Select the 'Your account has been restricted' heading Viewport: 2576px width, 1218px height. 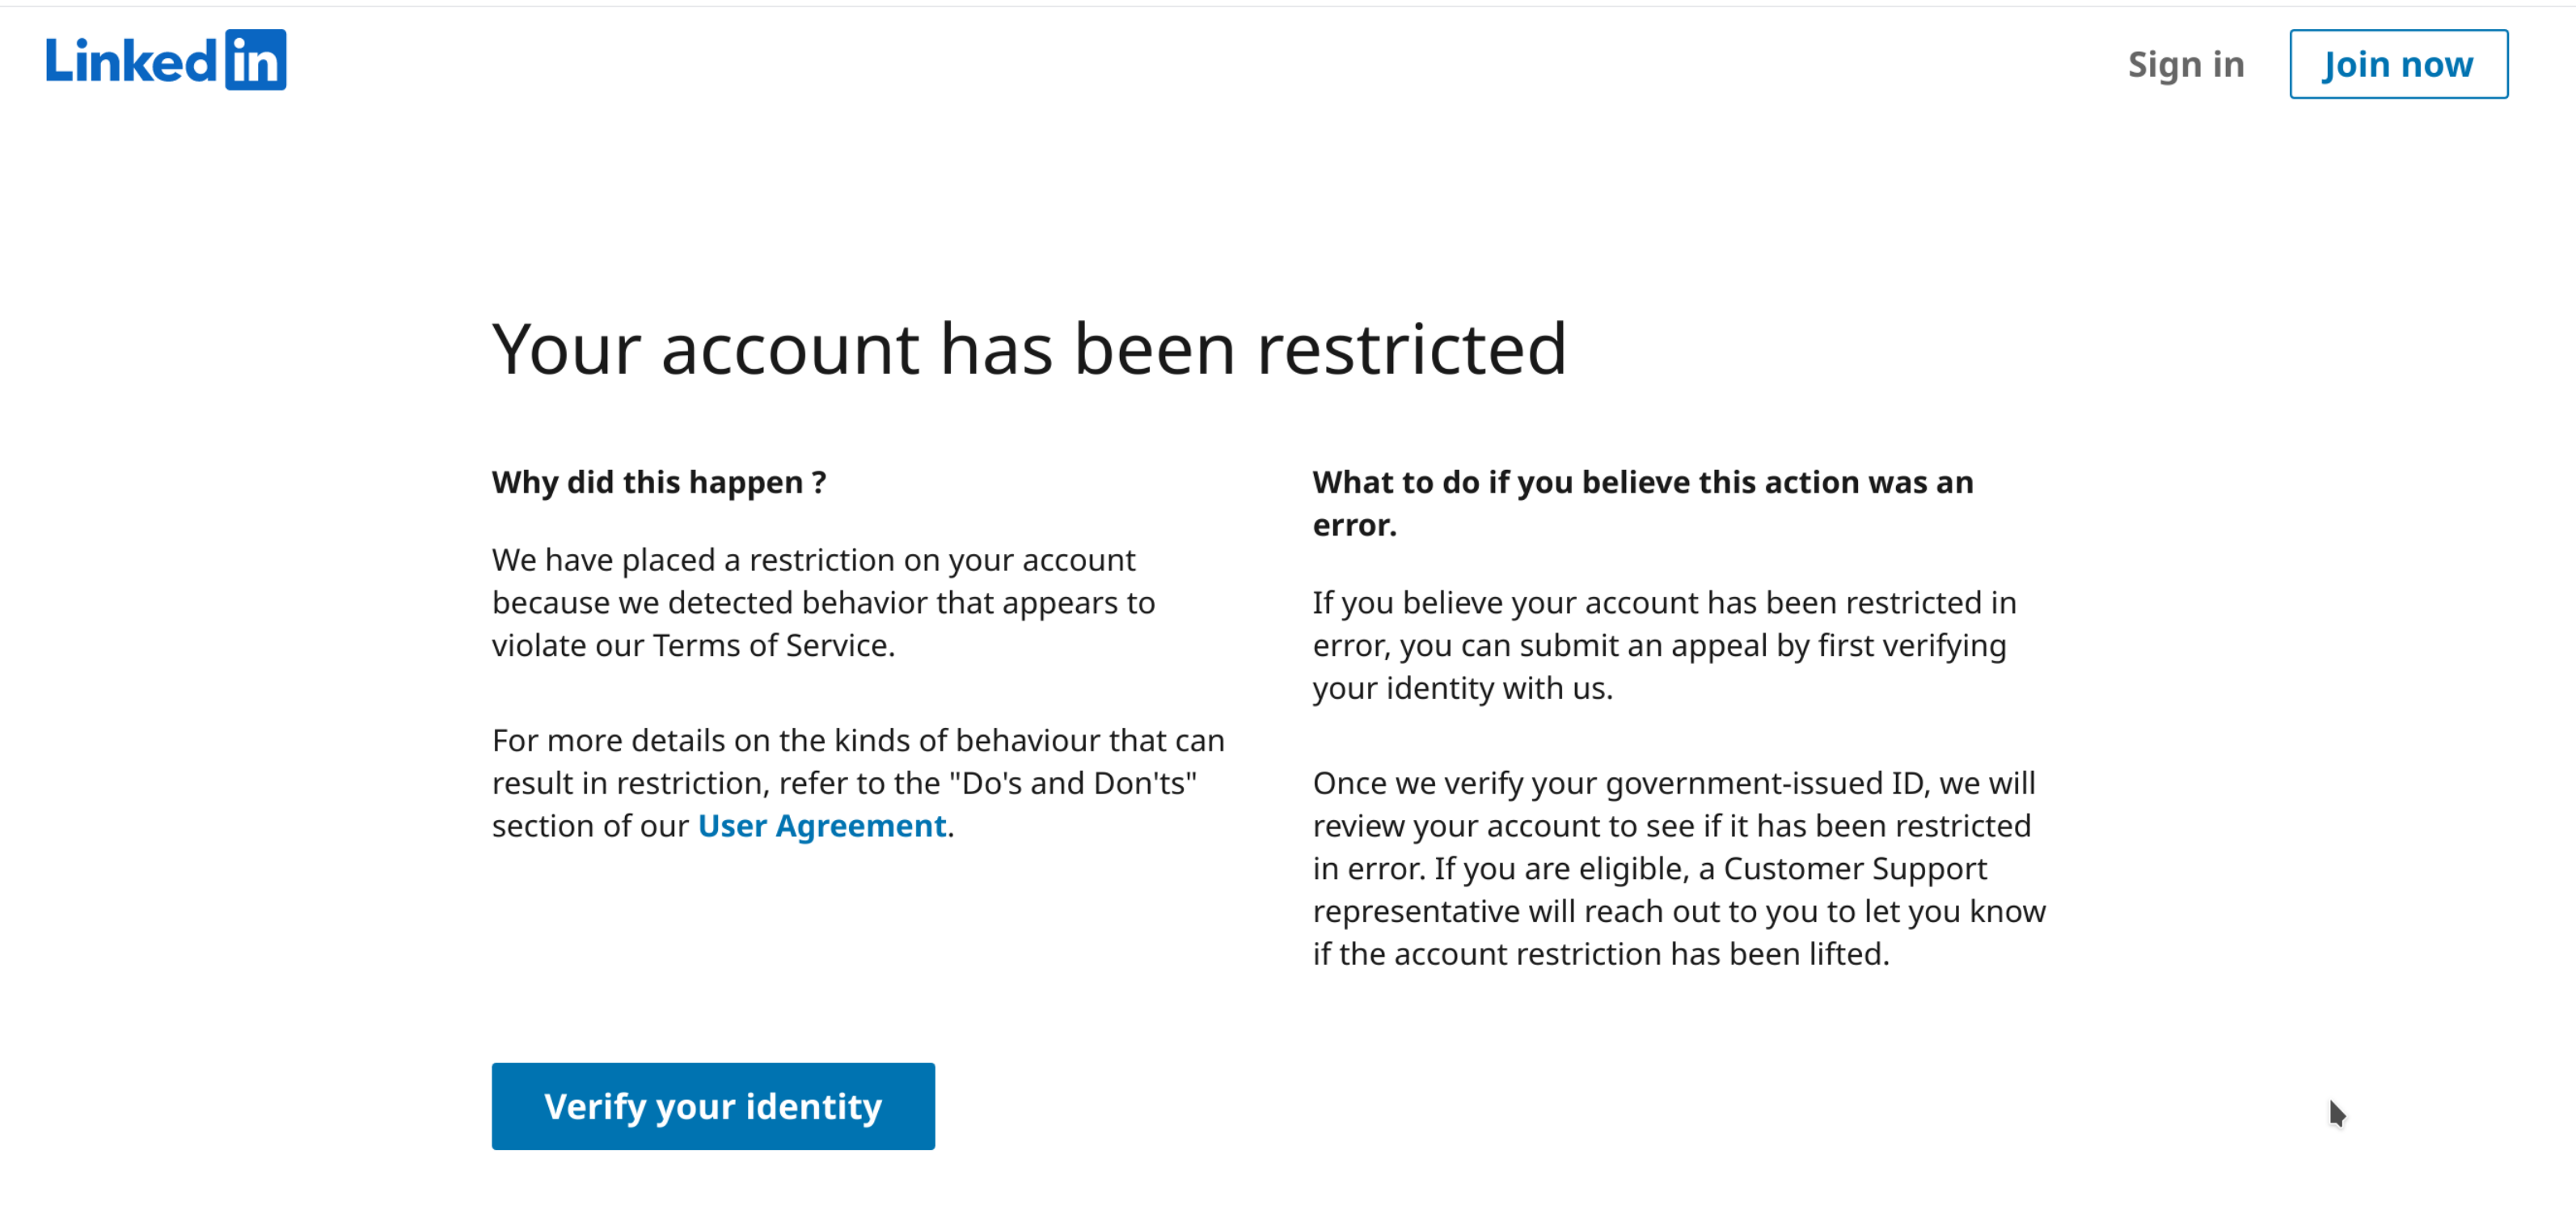point(1029,349)
